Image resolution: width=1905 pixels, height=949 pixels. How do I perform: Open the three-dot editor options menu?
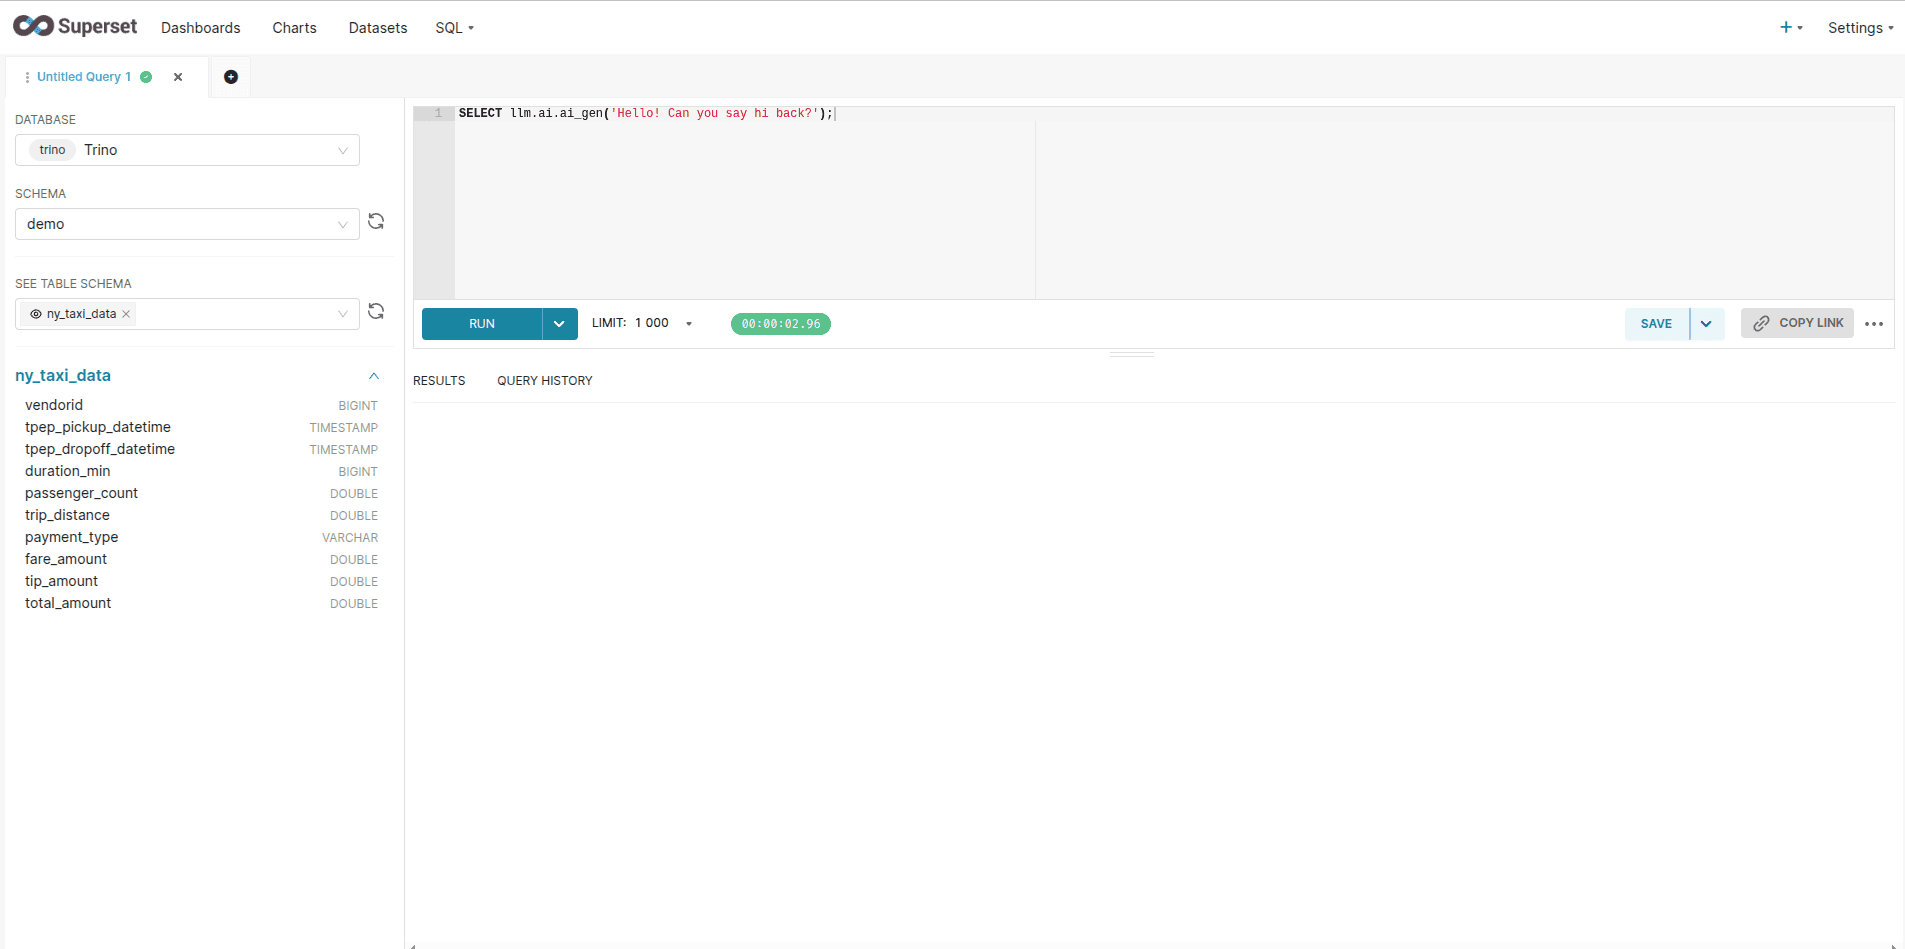click(x=1874, y=324)
